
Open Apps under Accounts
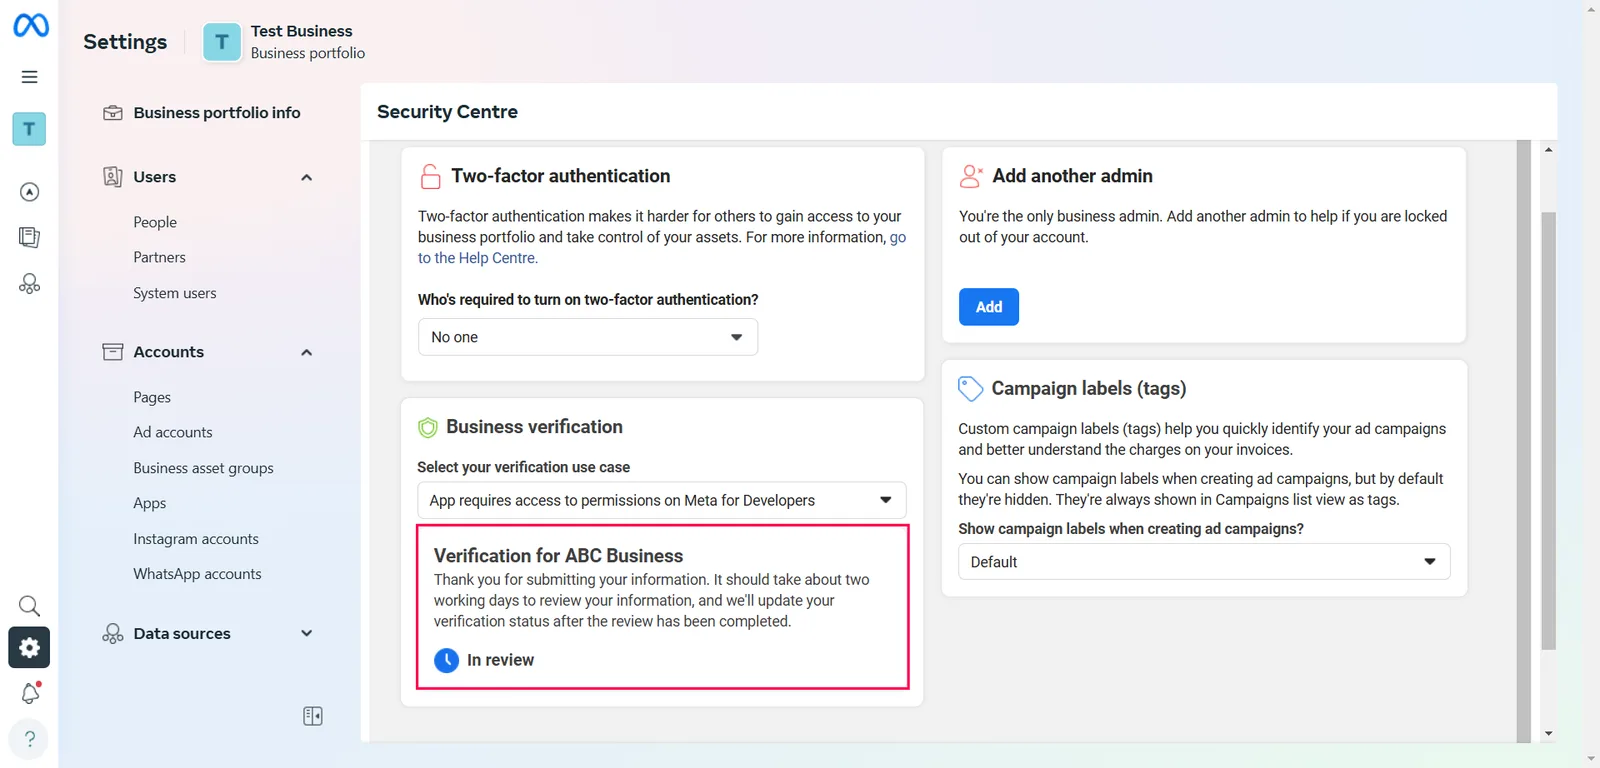click(x=150, y=503)
